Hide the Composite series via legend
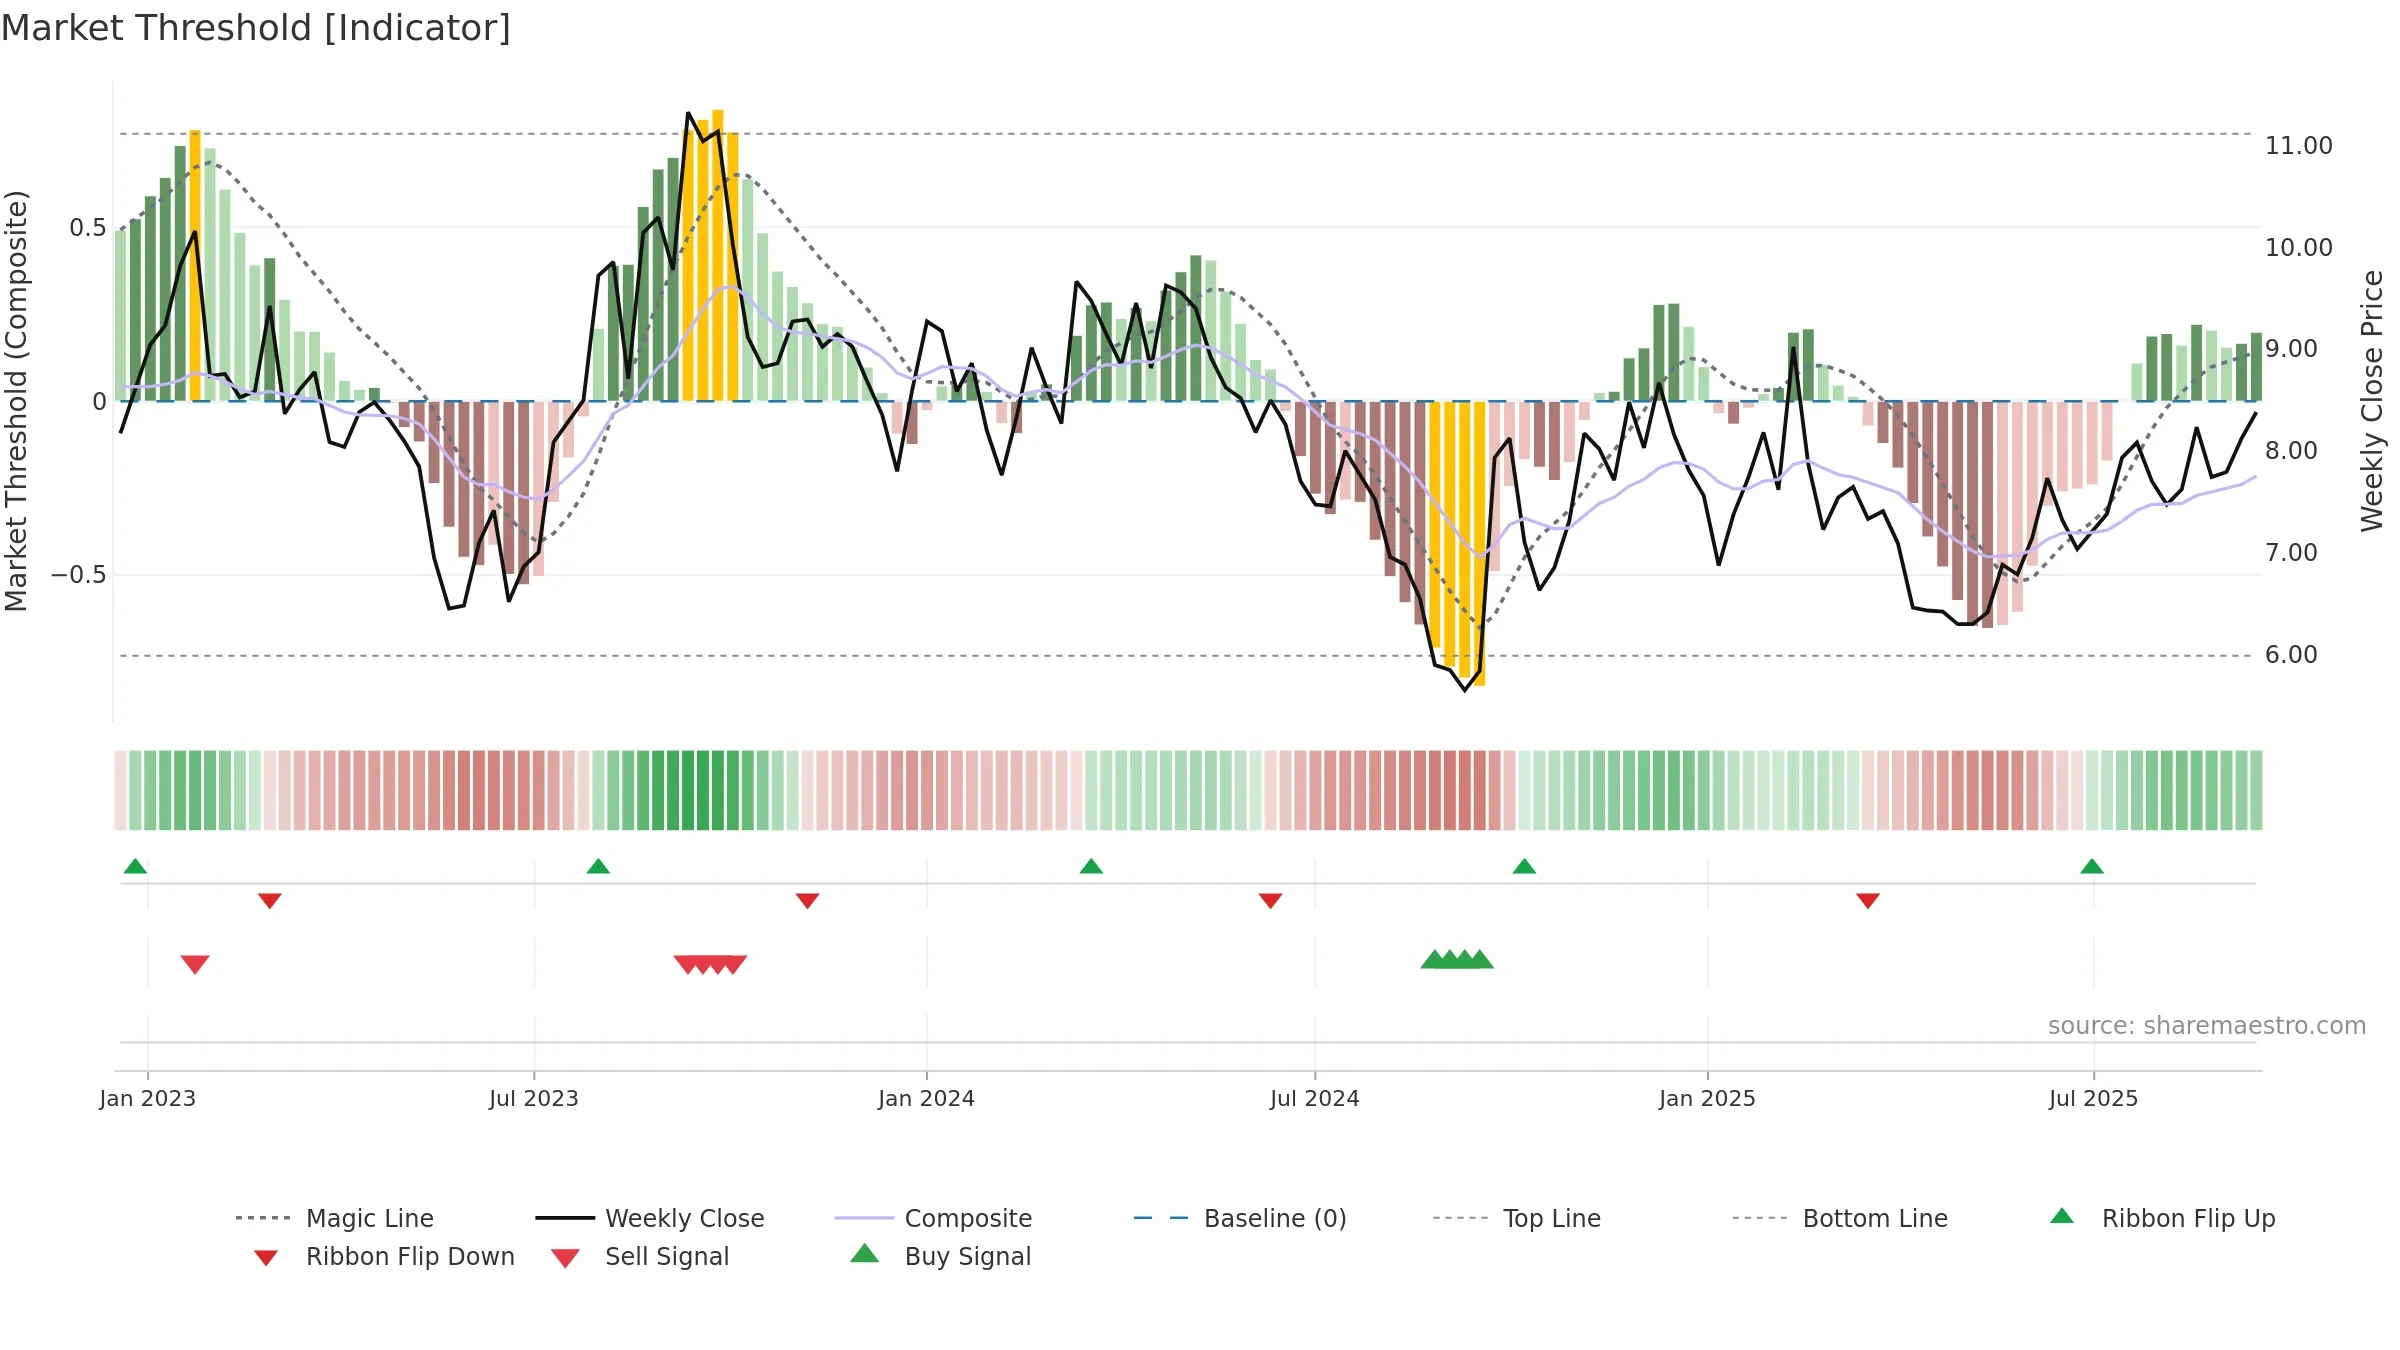Viewport: 2400px width, 1350px height. (934, 1218)
